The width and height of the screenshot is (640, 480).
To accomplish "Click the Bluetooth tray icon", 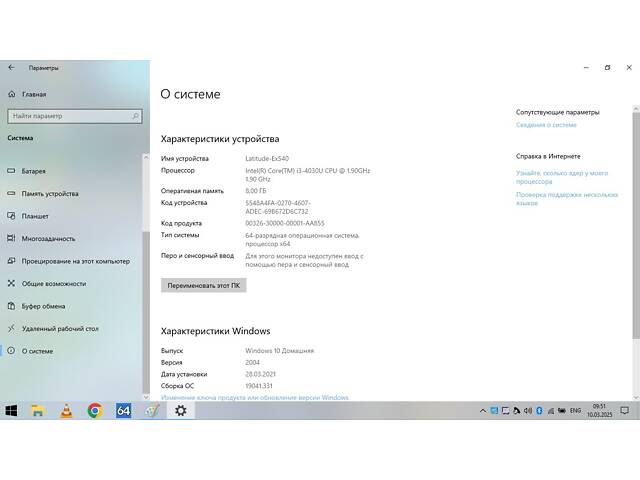I will (x=539, y=411).
